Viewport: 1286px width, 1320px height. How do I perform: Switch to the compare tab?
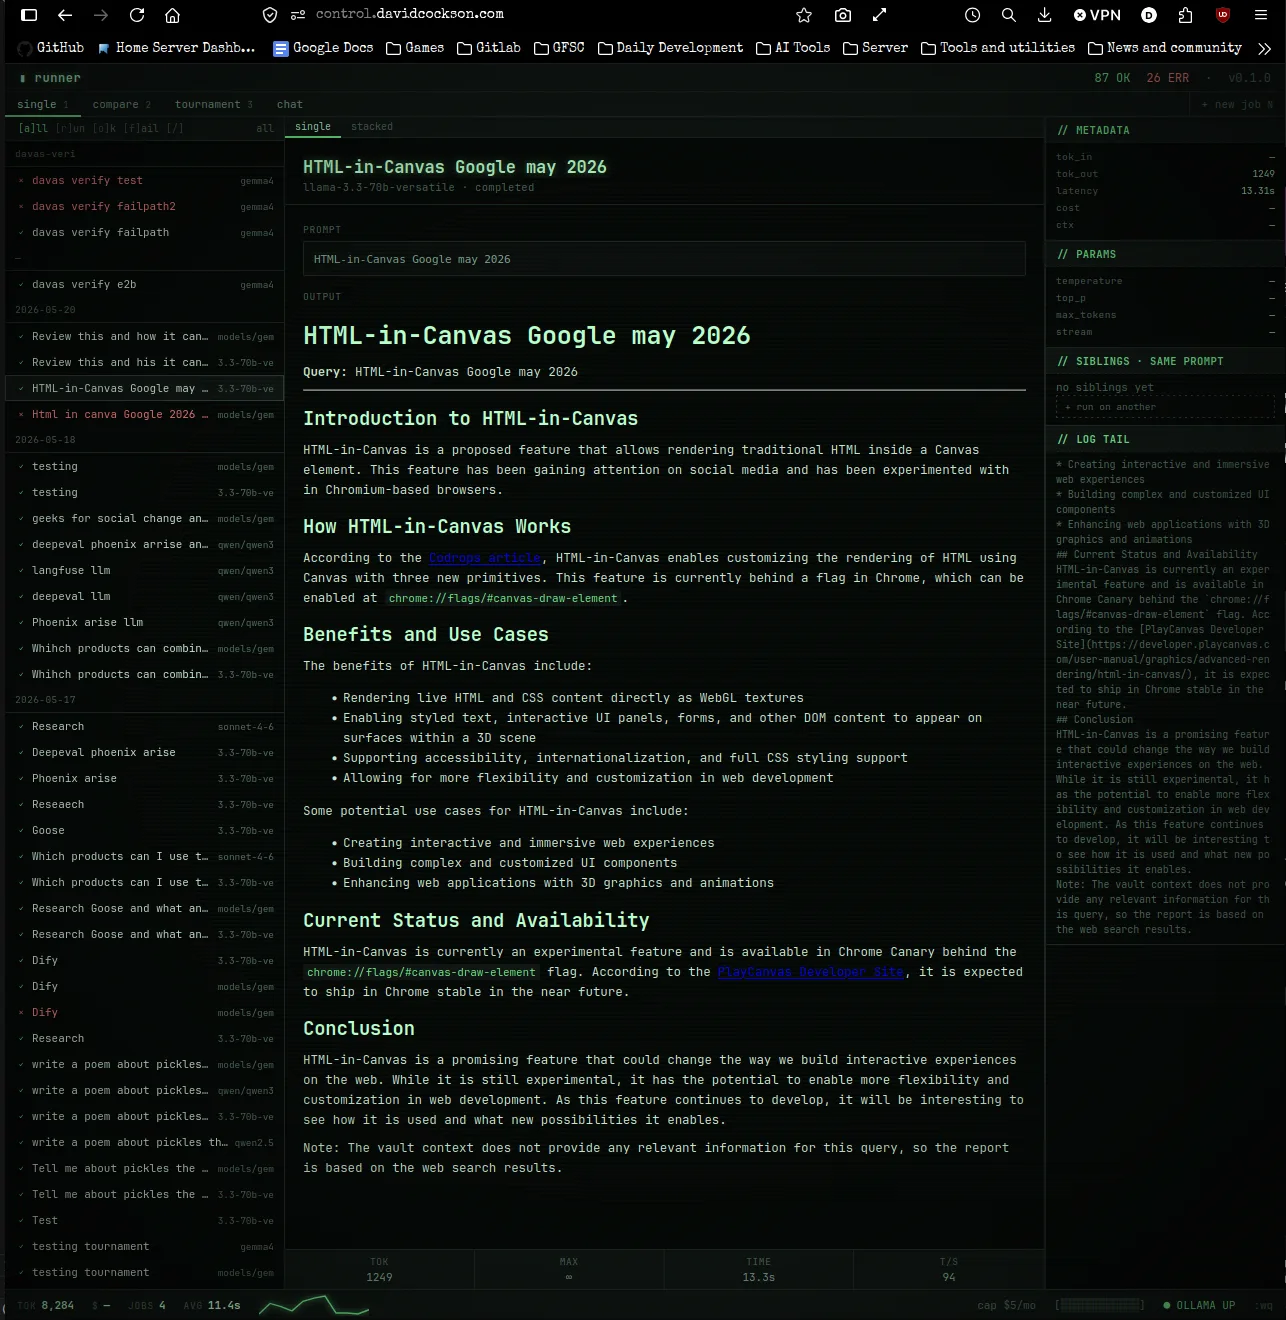pyautogui.click(x=121, y=104)
